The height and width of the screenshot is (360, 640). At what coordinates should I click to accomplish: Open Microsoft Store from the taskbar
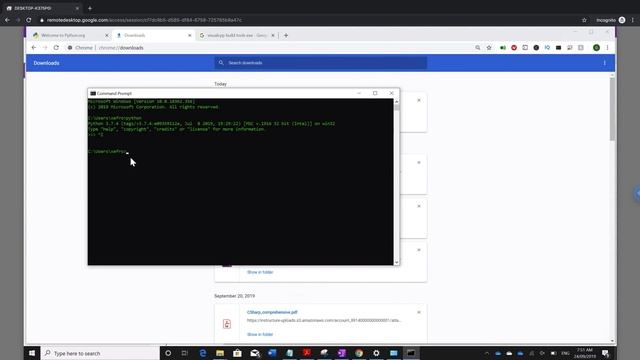237,353
